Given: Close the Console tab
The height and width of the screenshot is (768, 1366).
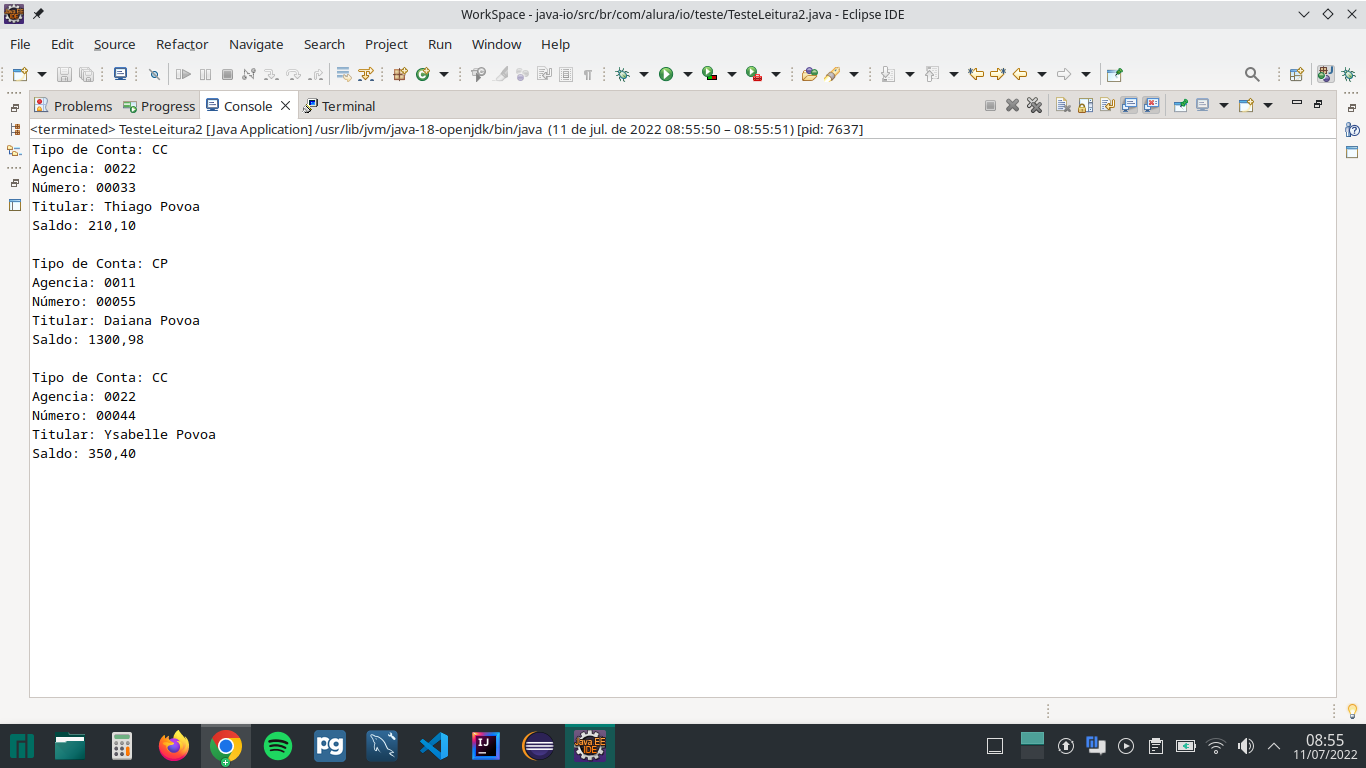Looking at the screenshot, I should coord(285,105).
